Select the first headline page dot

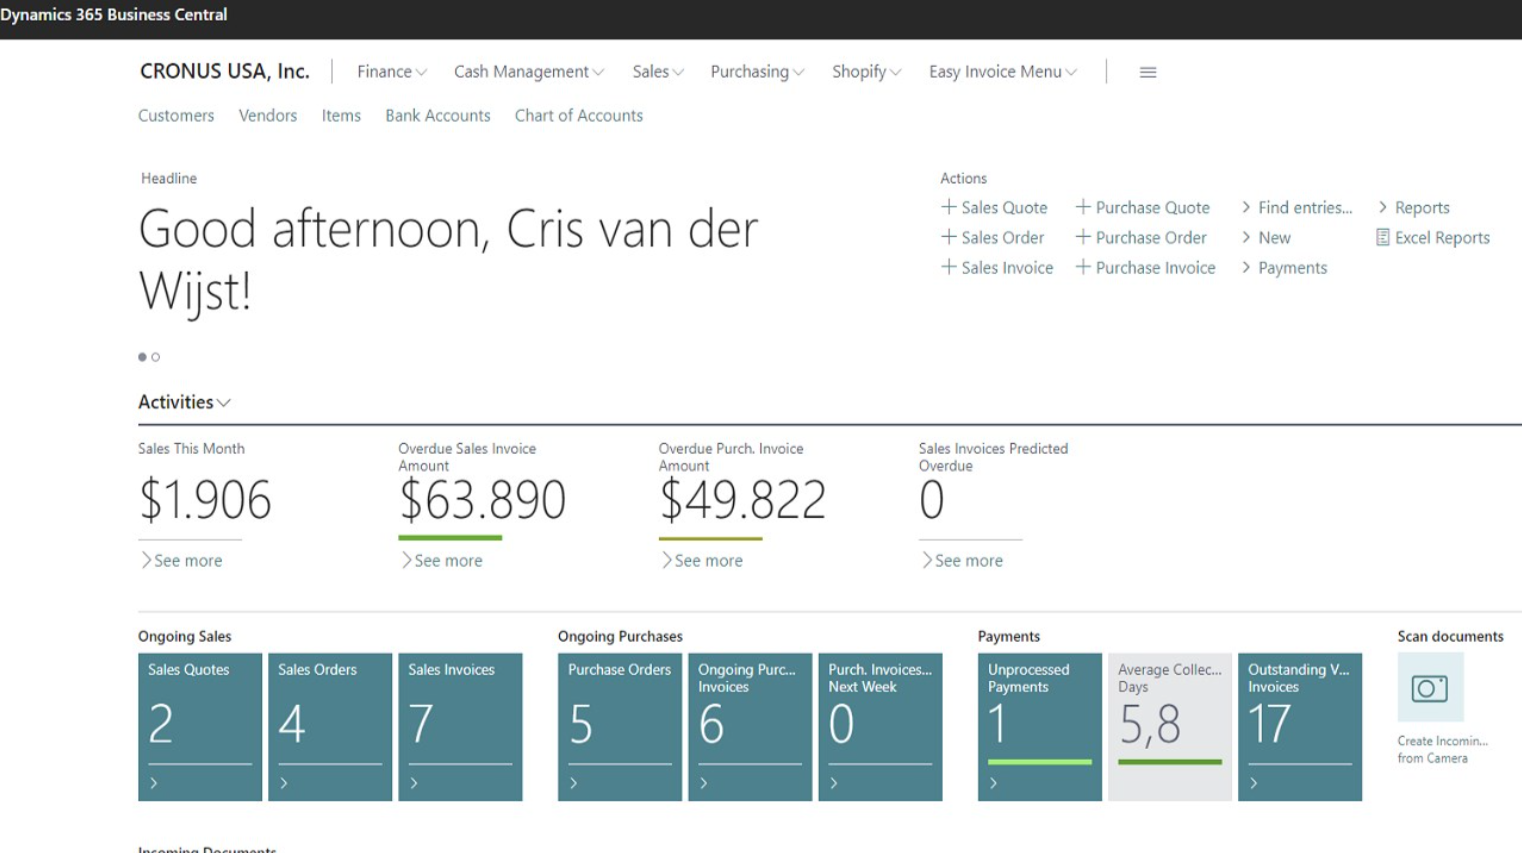point(142,357)
